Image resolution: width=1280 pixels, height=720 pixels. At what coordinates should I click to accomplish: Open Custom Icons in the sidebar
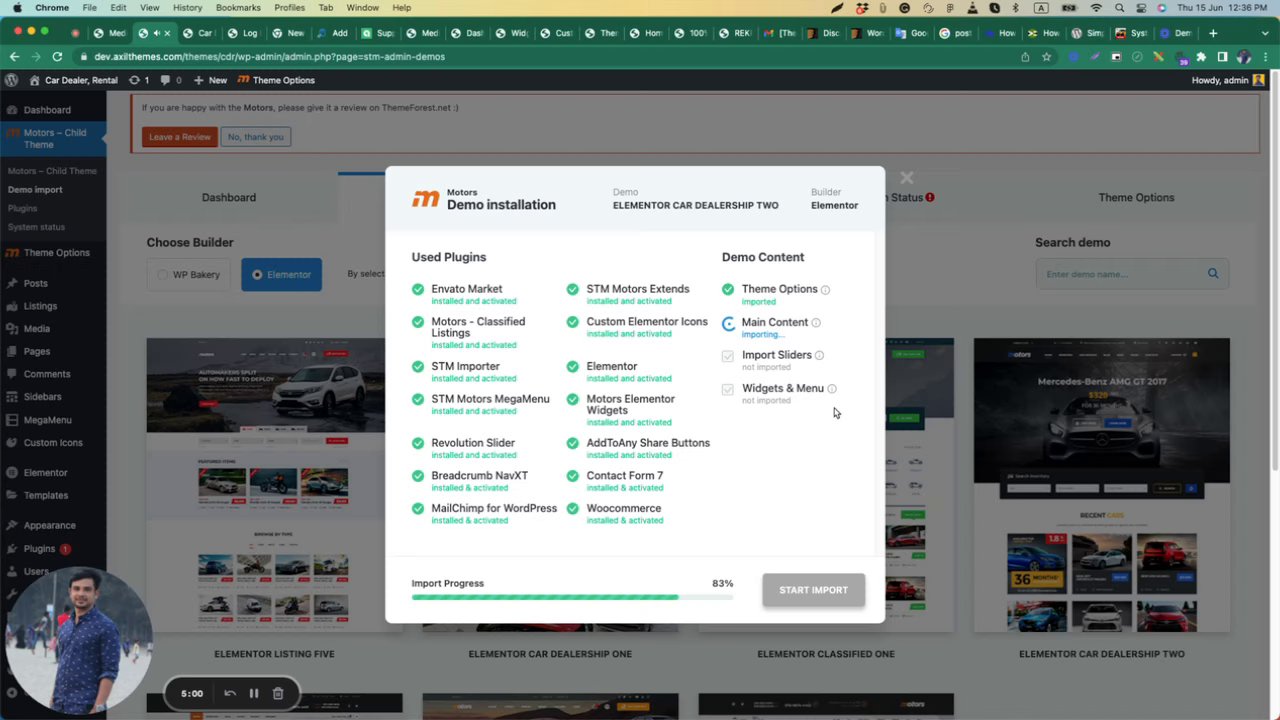[53, 443]
